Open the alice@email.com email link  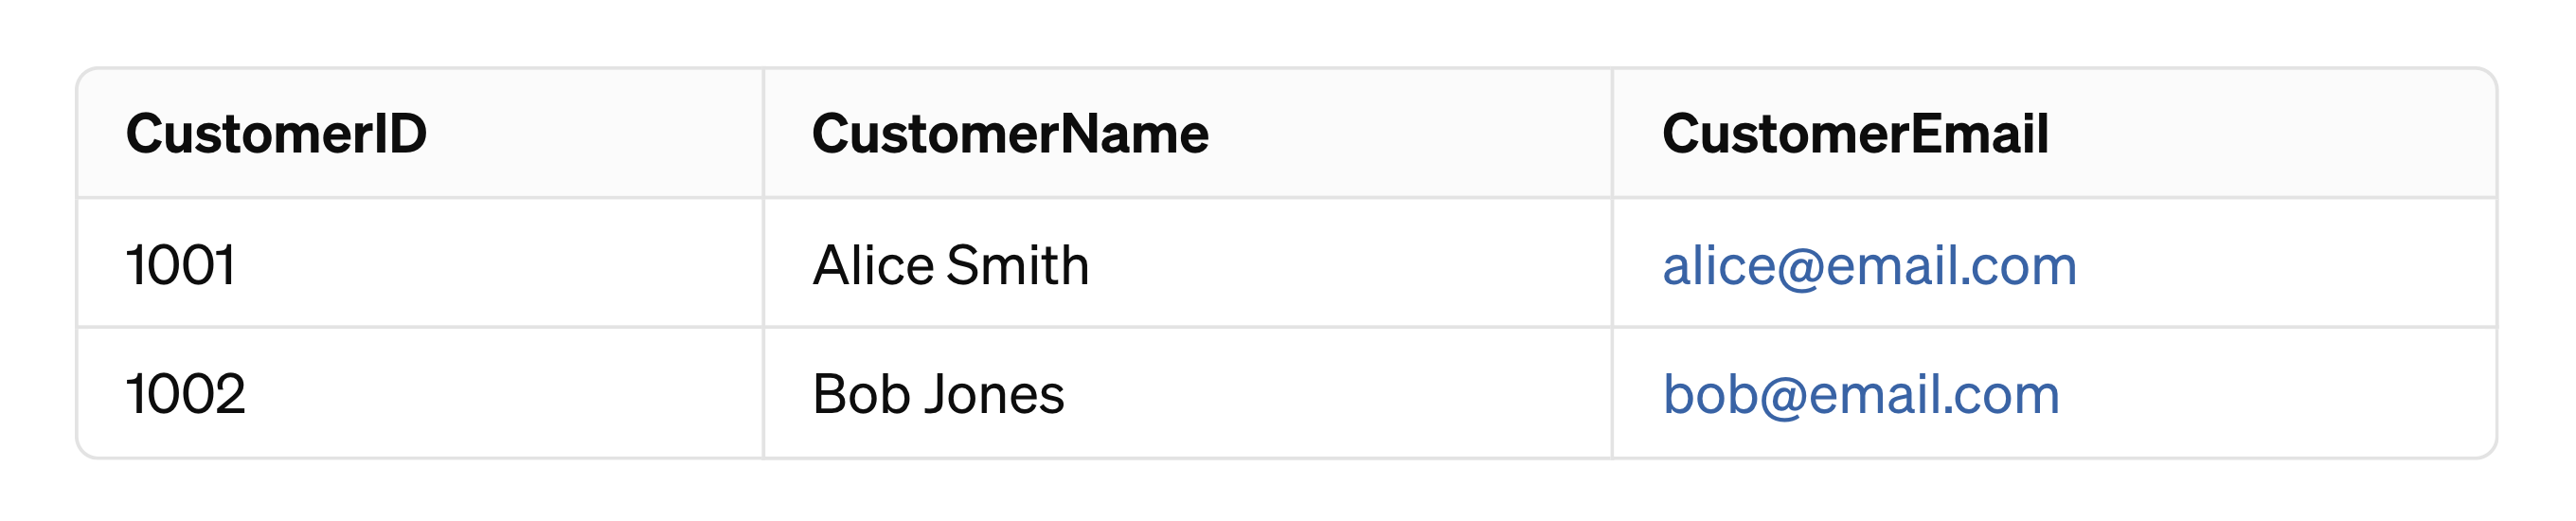coord(1868,266)
